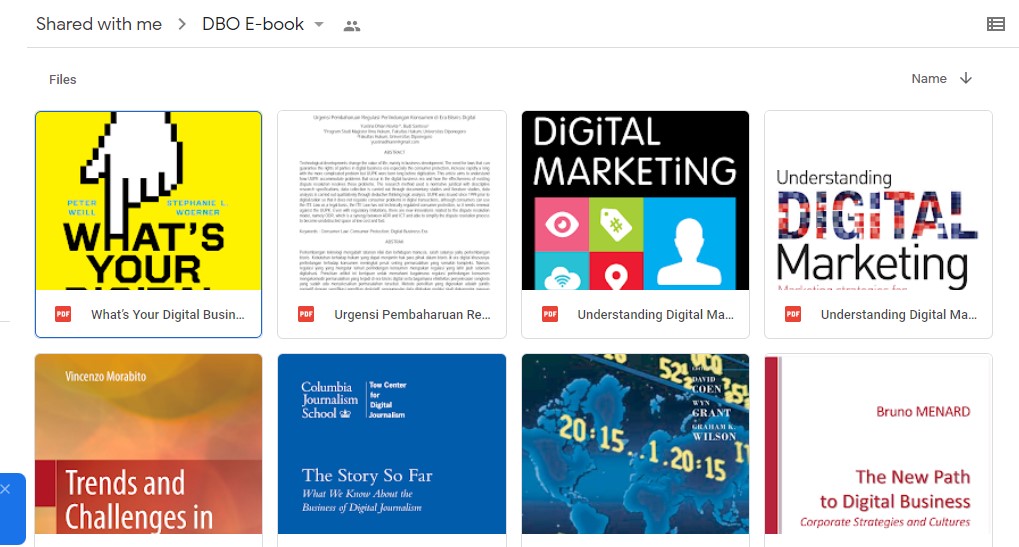Click DBO E-book breadcrumb name
Image resolution: width=1019 pixels, height=547 pixels.
[x=253, y=24]
